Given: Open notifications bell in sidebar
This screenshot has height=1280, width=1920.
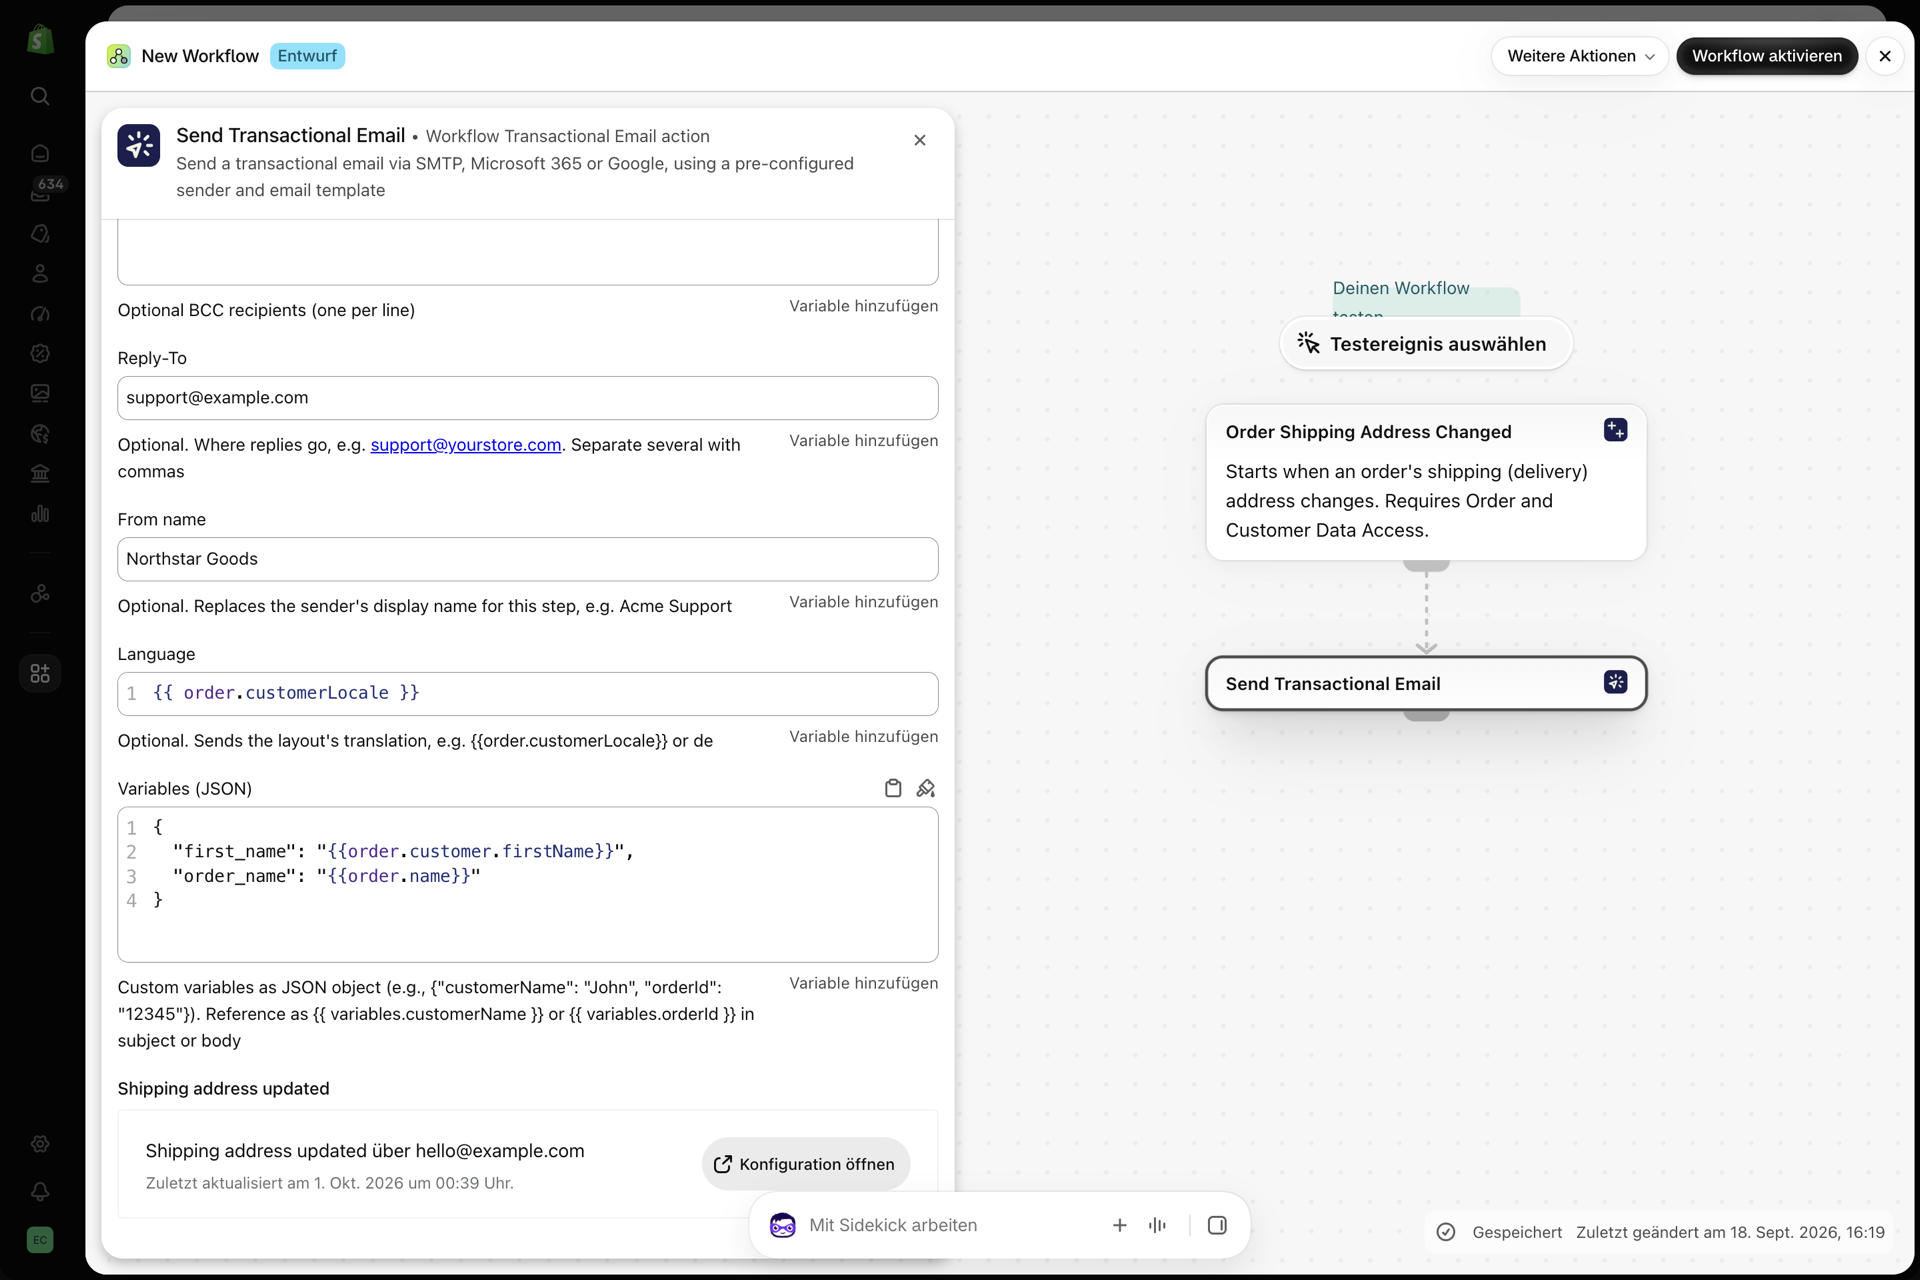Looking at the screenshot, I should coord(40,1191).
